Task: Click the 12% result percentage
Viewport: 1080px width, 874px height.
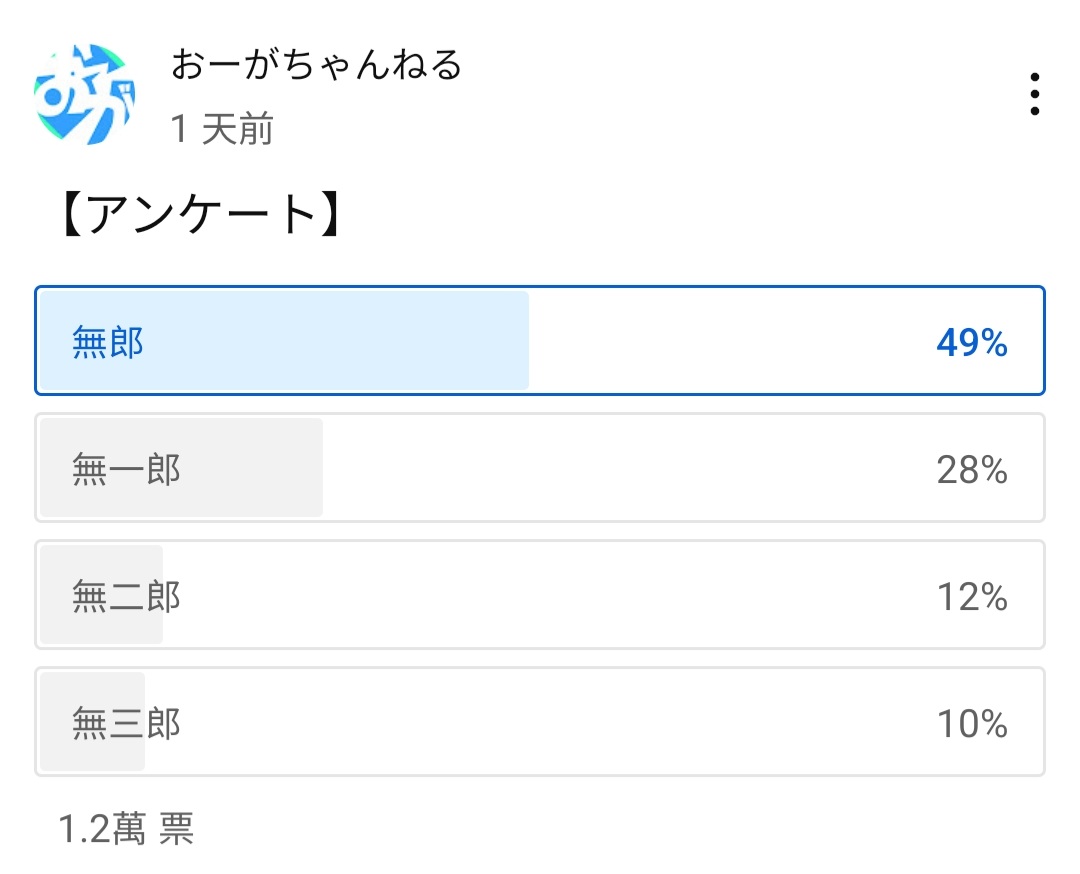Action: (972, 596)
